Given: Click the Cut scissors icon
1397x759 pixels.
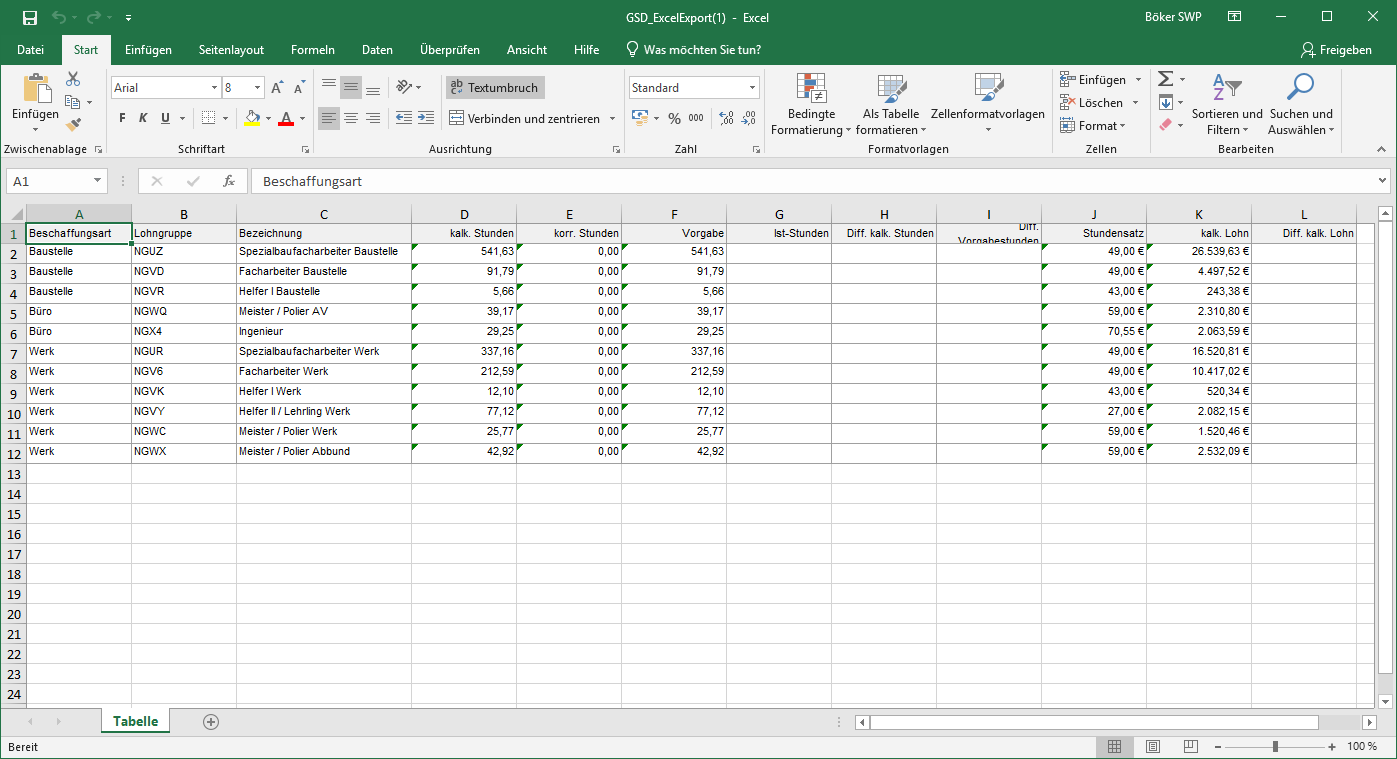Looking at the screenshot, I should pyautogui.click(x=73, y=79).
